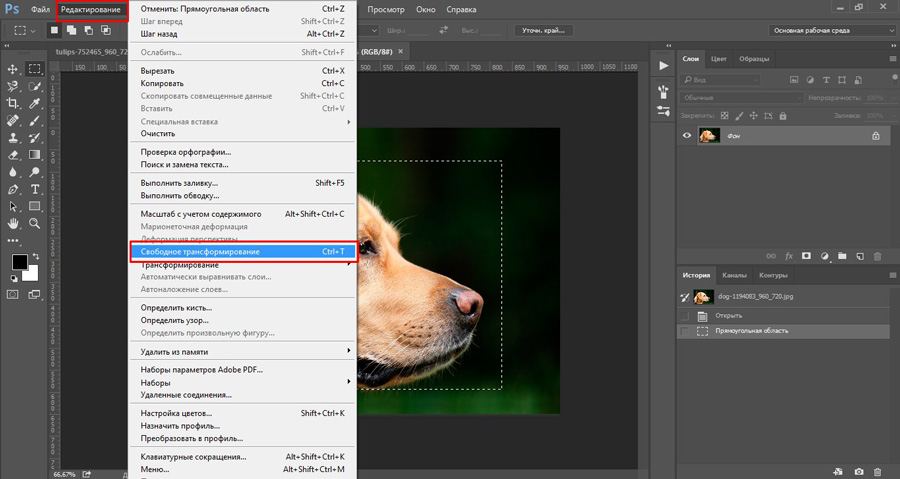Switch to the Каналы tab
The height and width of the screenshot is (479, 900).
point(734,275)
